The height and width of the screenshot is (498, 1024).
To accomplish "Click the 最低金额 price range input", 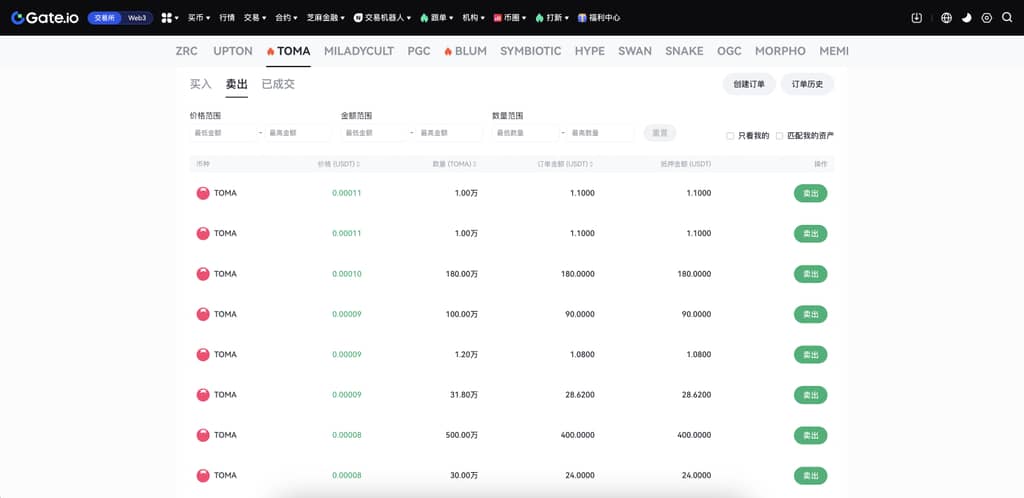I will click(x=223, y=133).
